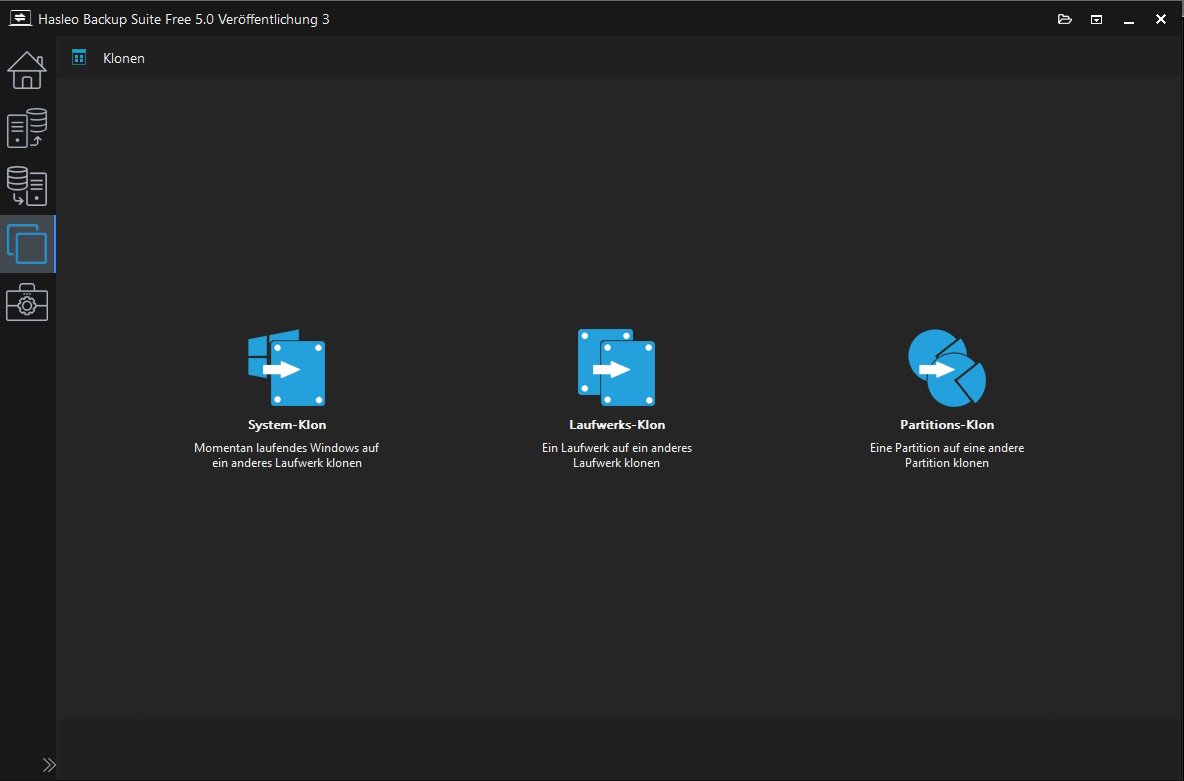This screenshot has width=1184, height=781.
Task: Minimize the Hasleo Backup Suite window
Action: (x=1129, y=20)
